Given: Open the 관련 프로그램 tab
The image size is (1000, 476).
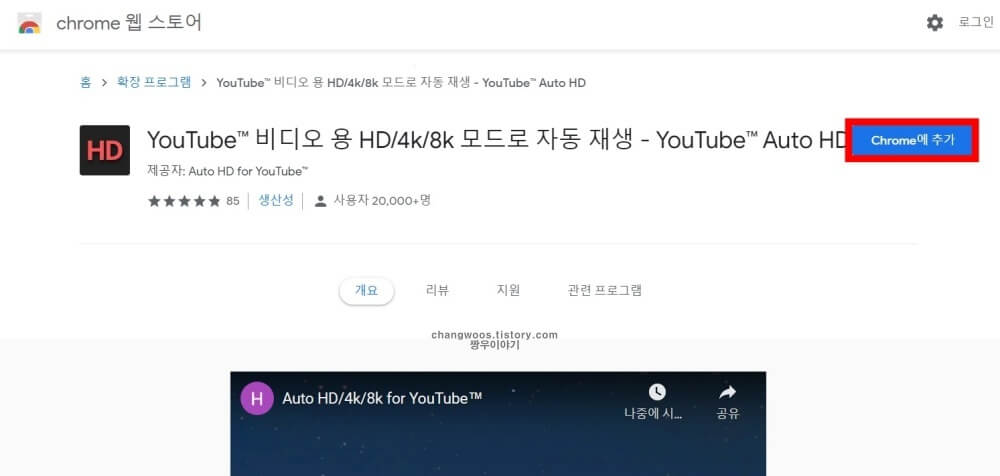Looking at the screenshot, I should pyautogui.click(x=605, y=290).
